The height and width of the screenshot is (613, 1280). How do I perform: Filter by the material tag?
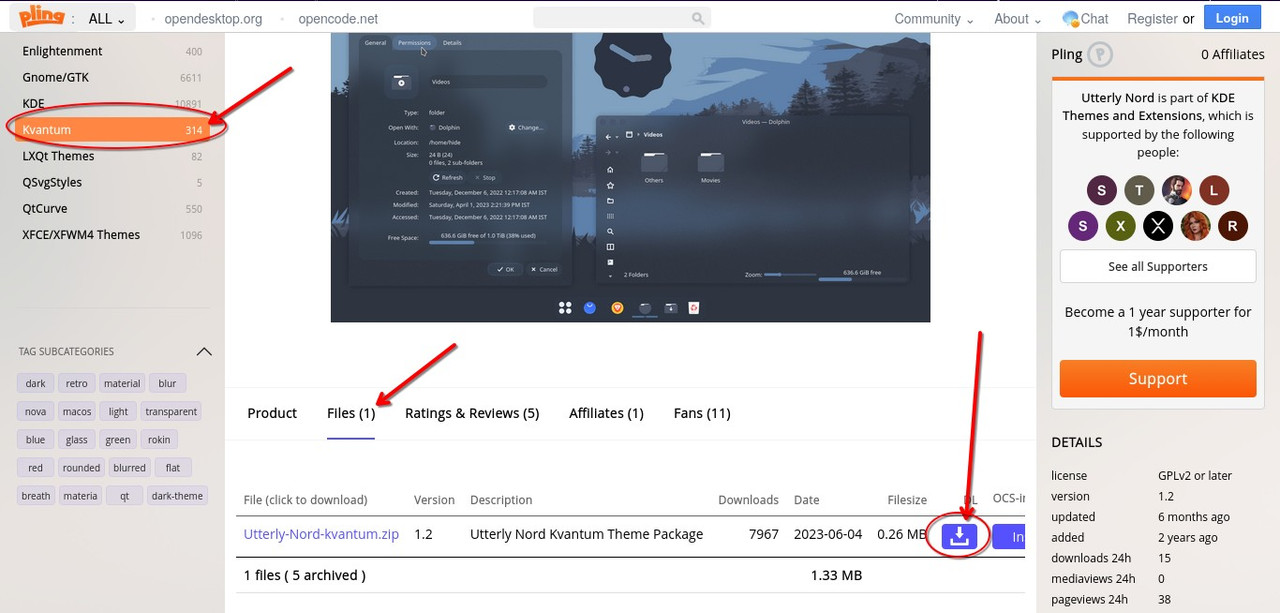click(x=122, y=383)
